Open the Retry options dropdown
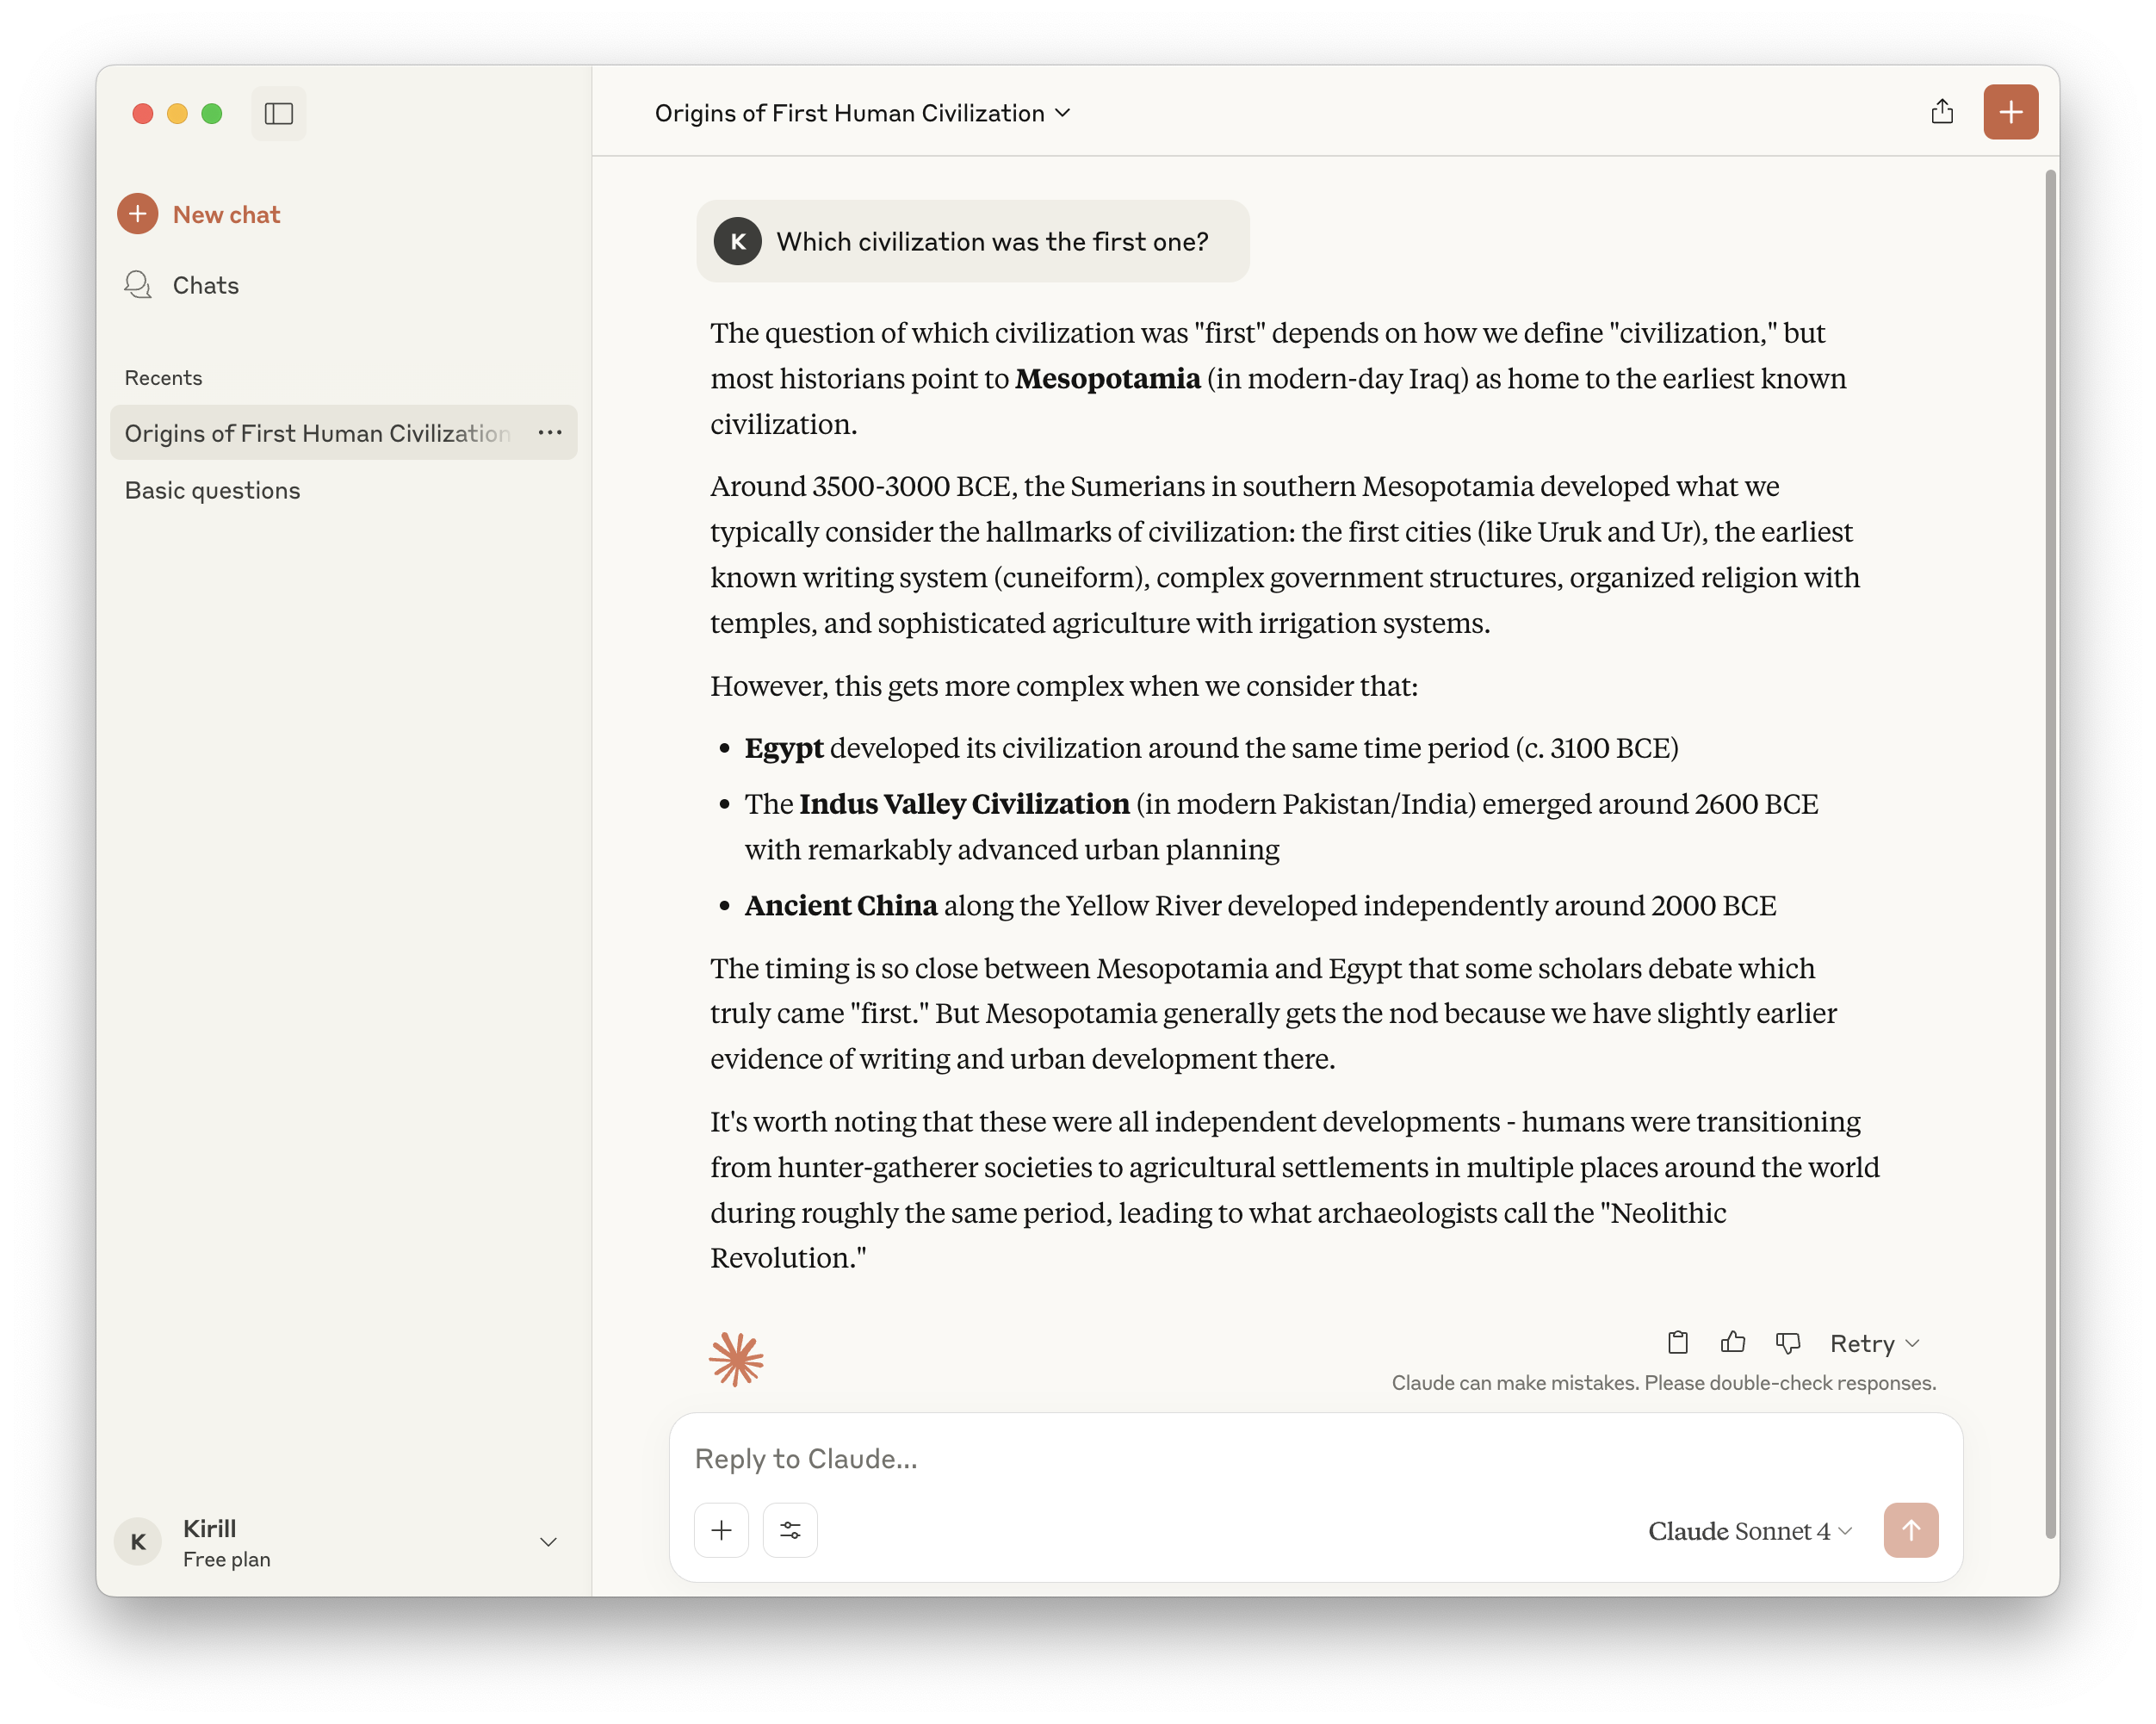The image size is (2156, 1724). click(1874, 1343)
